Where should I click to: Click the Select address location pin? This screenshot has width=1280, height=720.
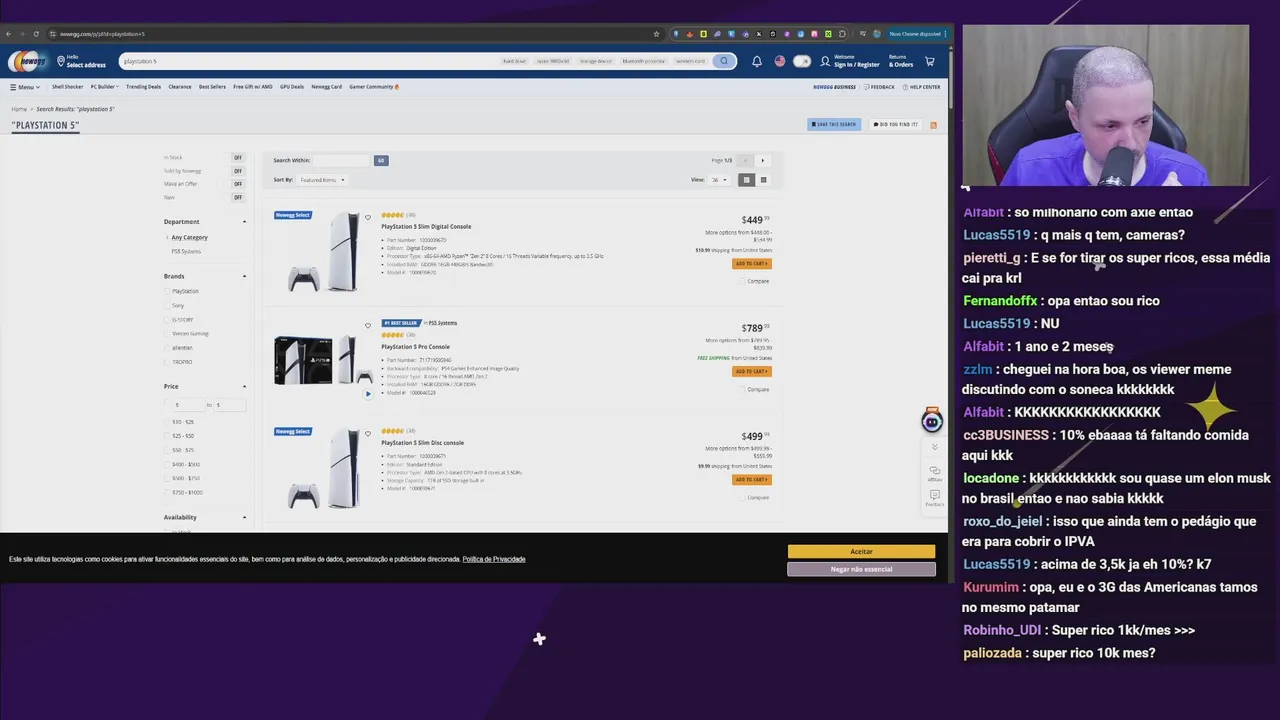tap(60, 61)
